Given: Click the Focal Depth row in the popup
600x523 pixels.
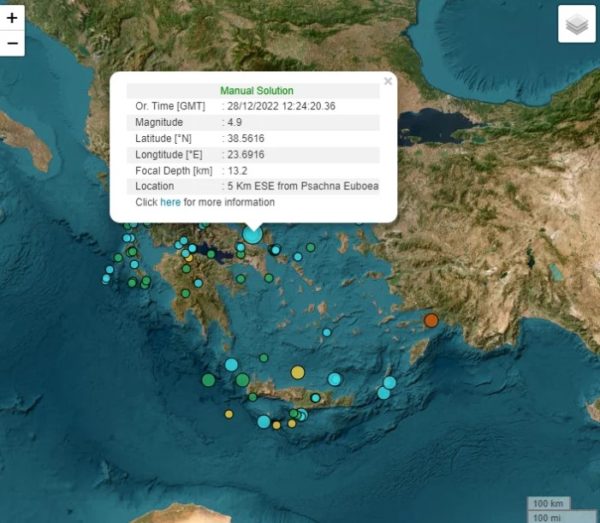Looking at the screenshot, I should coord(253,170).
